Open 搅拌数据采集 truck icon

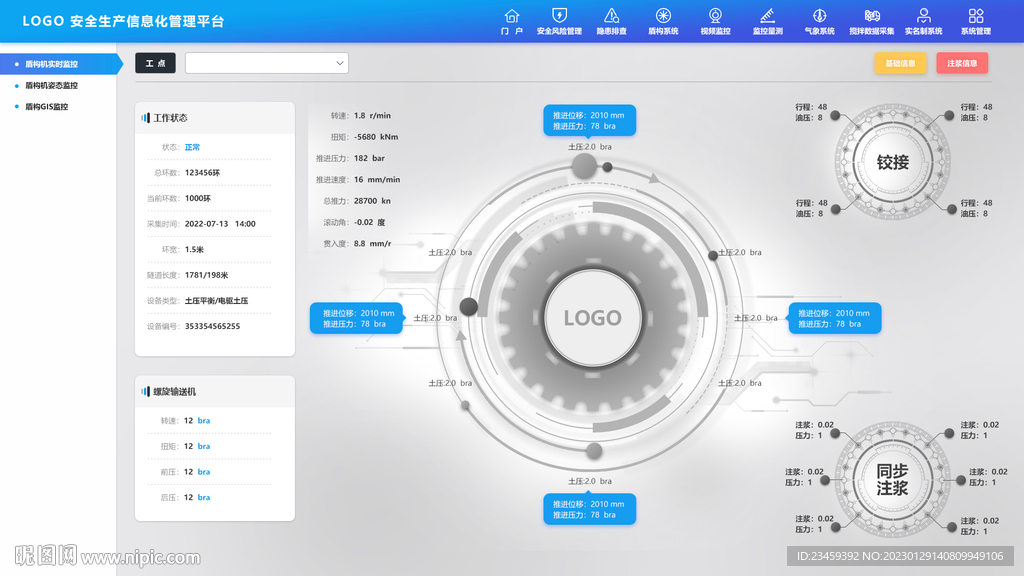point(872,16)
